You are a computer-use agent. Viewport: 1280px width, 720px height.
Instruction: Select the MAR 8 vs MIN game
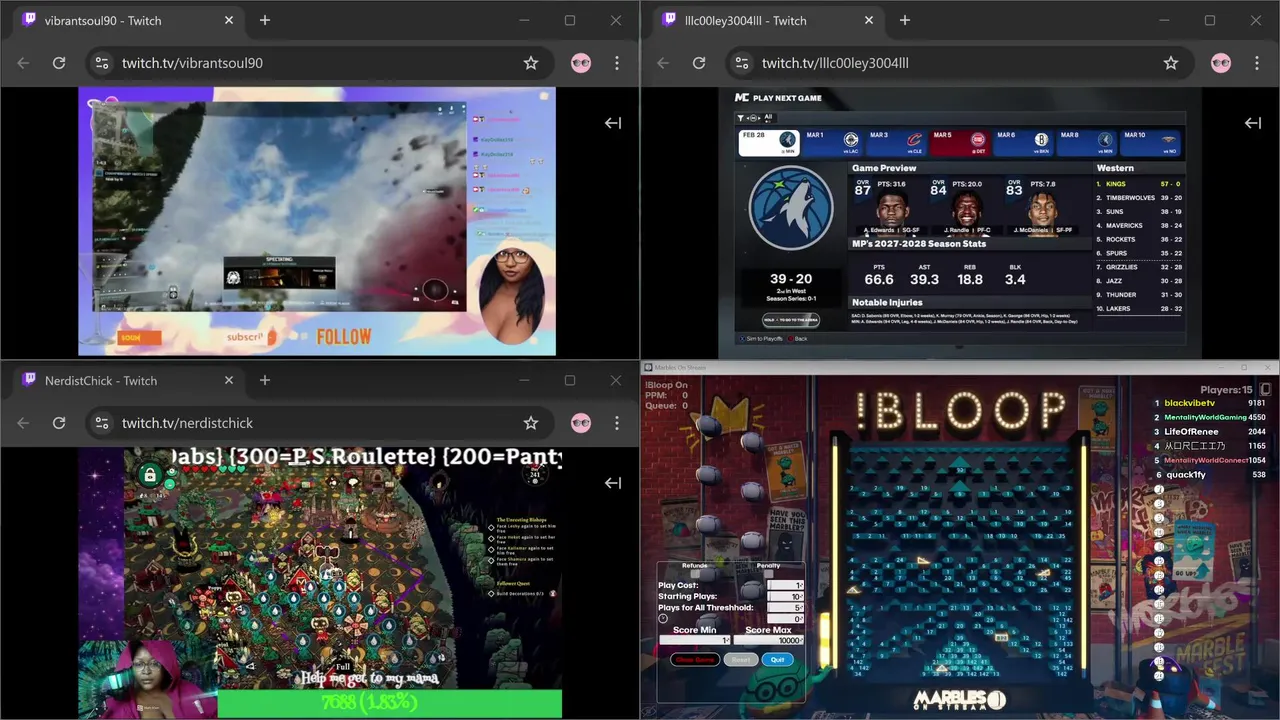[1087, 143]
